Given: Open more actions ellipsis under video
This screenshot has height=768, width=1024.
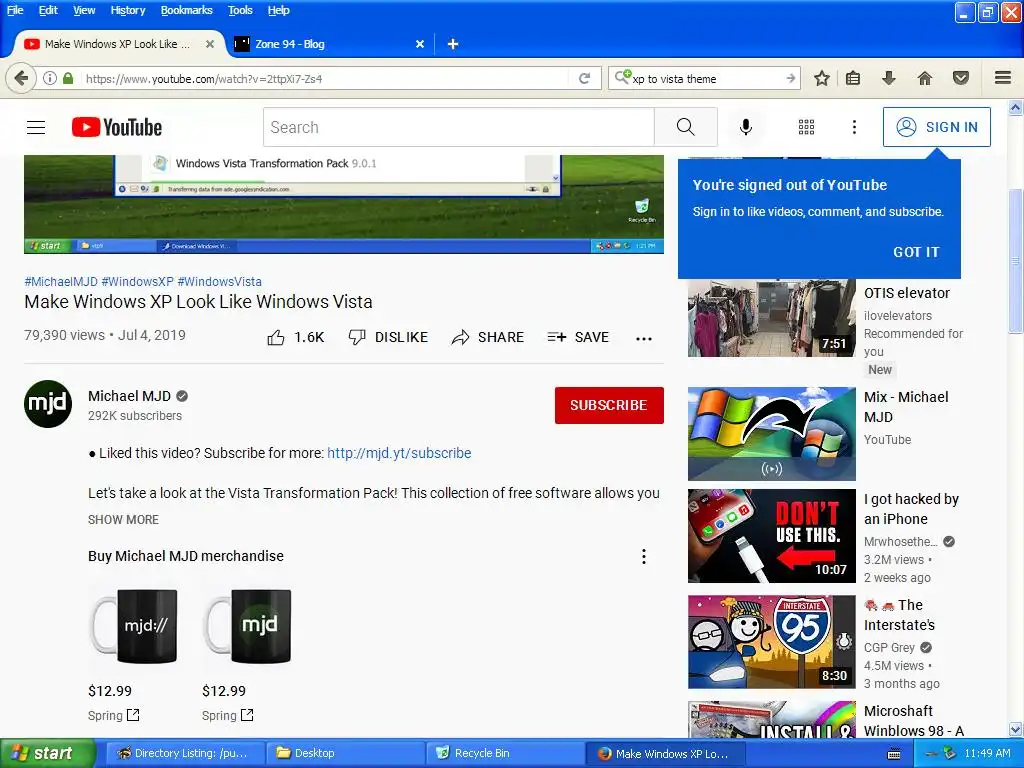Looking at the screenshot, I should point(644,338).
